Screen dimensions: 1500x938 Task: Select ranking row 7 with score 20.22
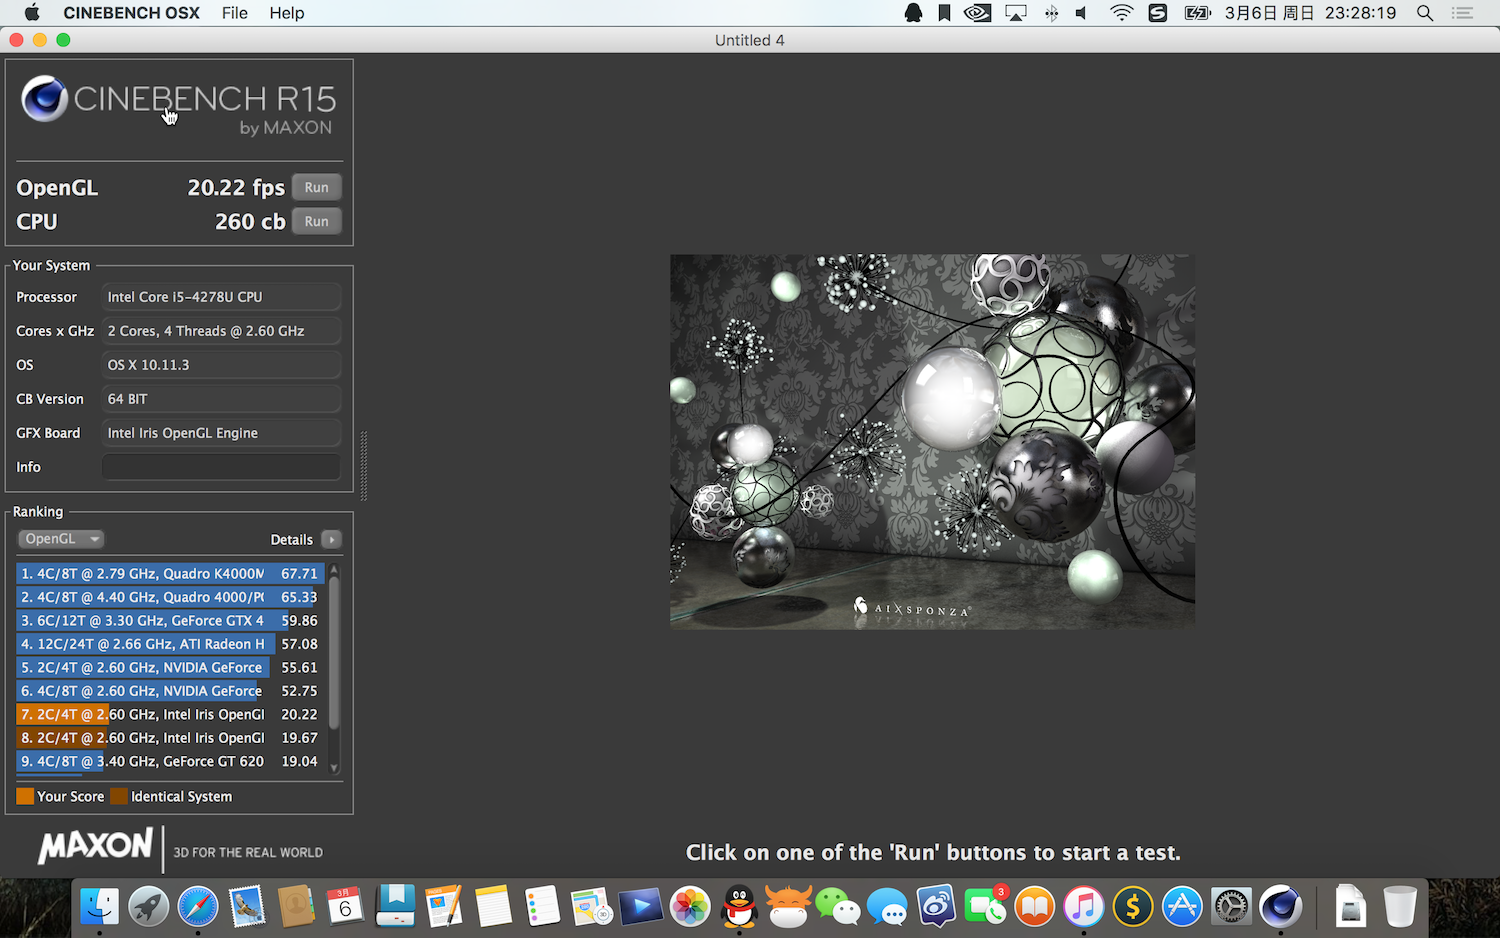pos(171,714)
